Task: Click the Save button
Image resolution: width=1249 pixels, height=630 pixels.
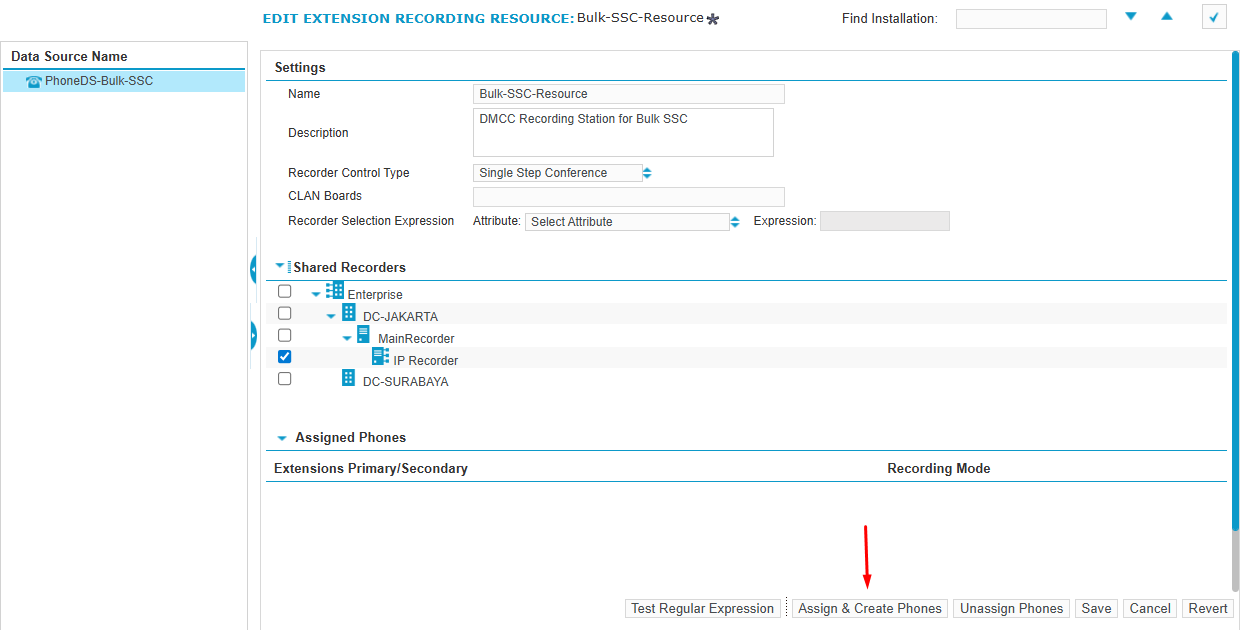Action: (1096, 608)
